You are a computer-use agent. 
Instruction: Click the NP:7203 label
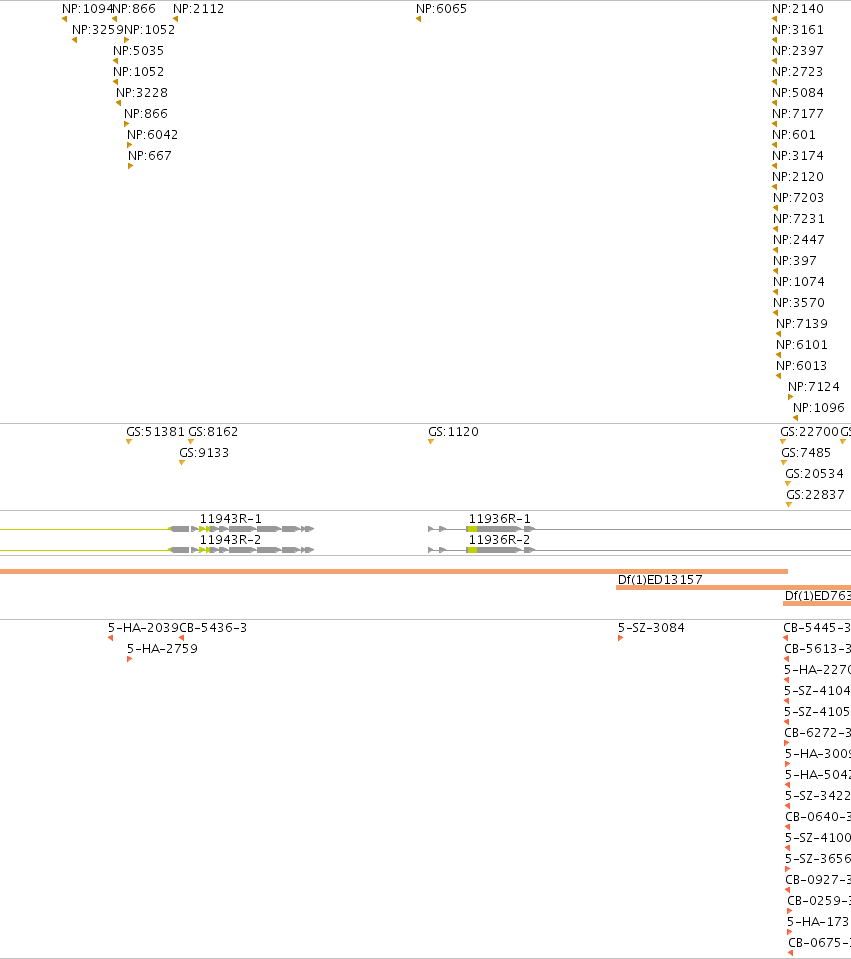tap(799, 197)
